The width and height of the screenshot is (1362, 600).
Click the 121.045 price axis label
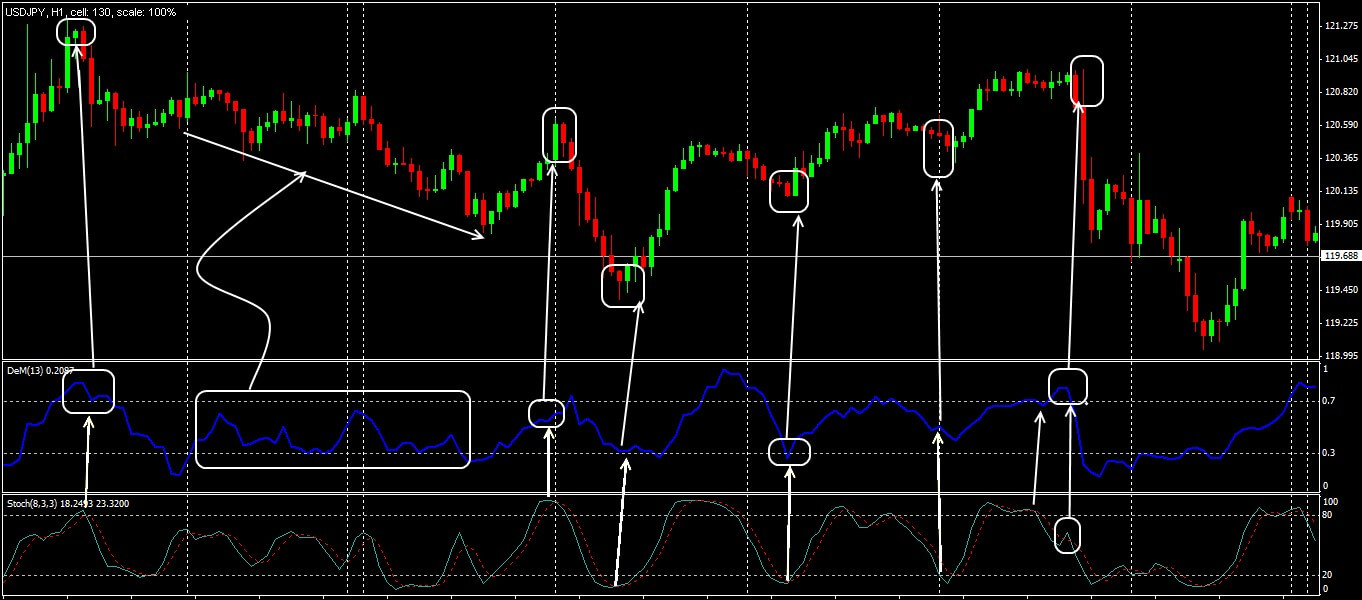click(x=1340, y=59)
